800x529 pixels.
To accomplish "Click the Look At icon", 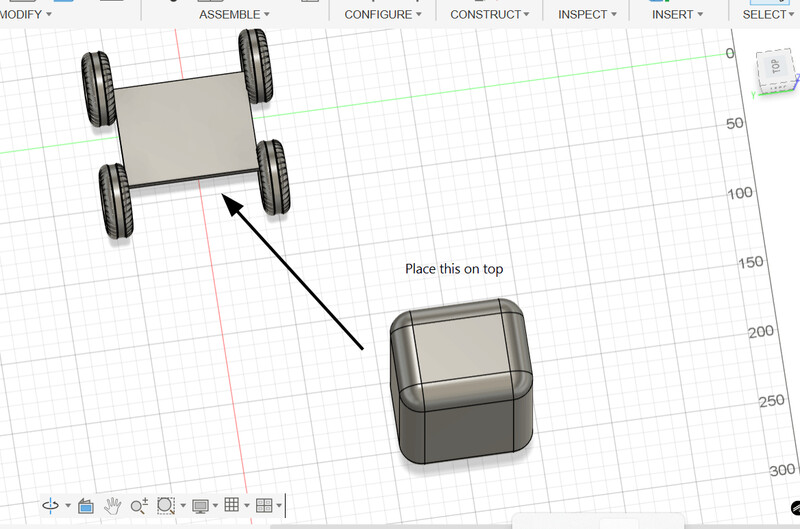I will tap(86, 506).
